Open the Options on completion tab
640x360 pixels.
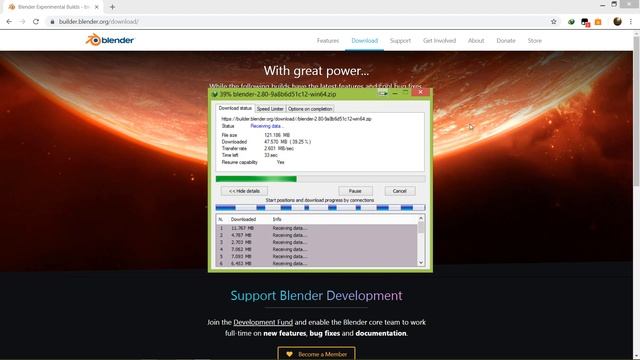pyautogui.click(x=310, y=109)
